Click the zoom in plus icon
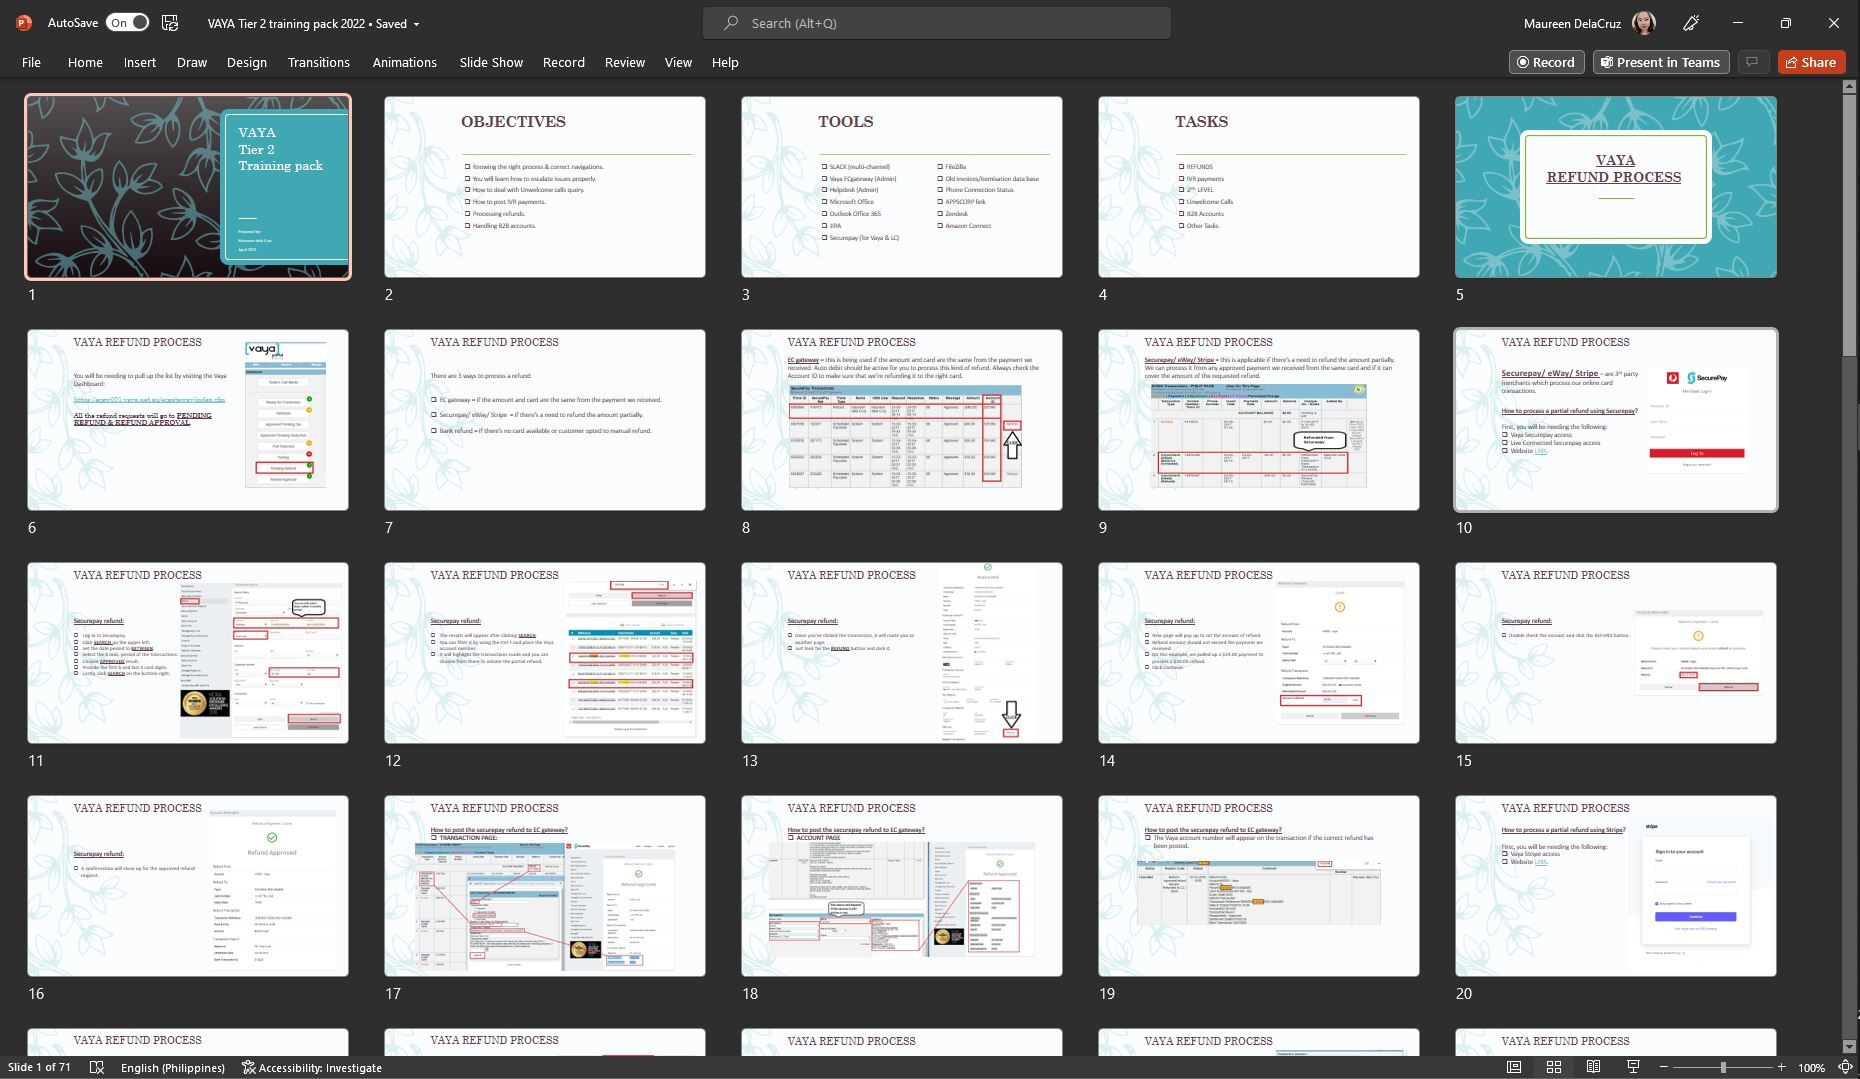Viewport: 1860px width, 1079px height. (x=1781, y=1067)
